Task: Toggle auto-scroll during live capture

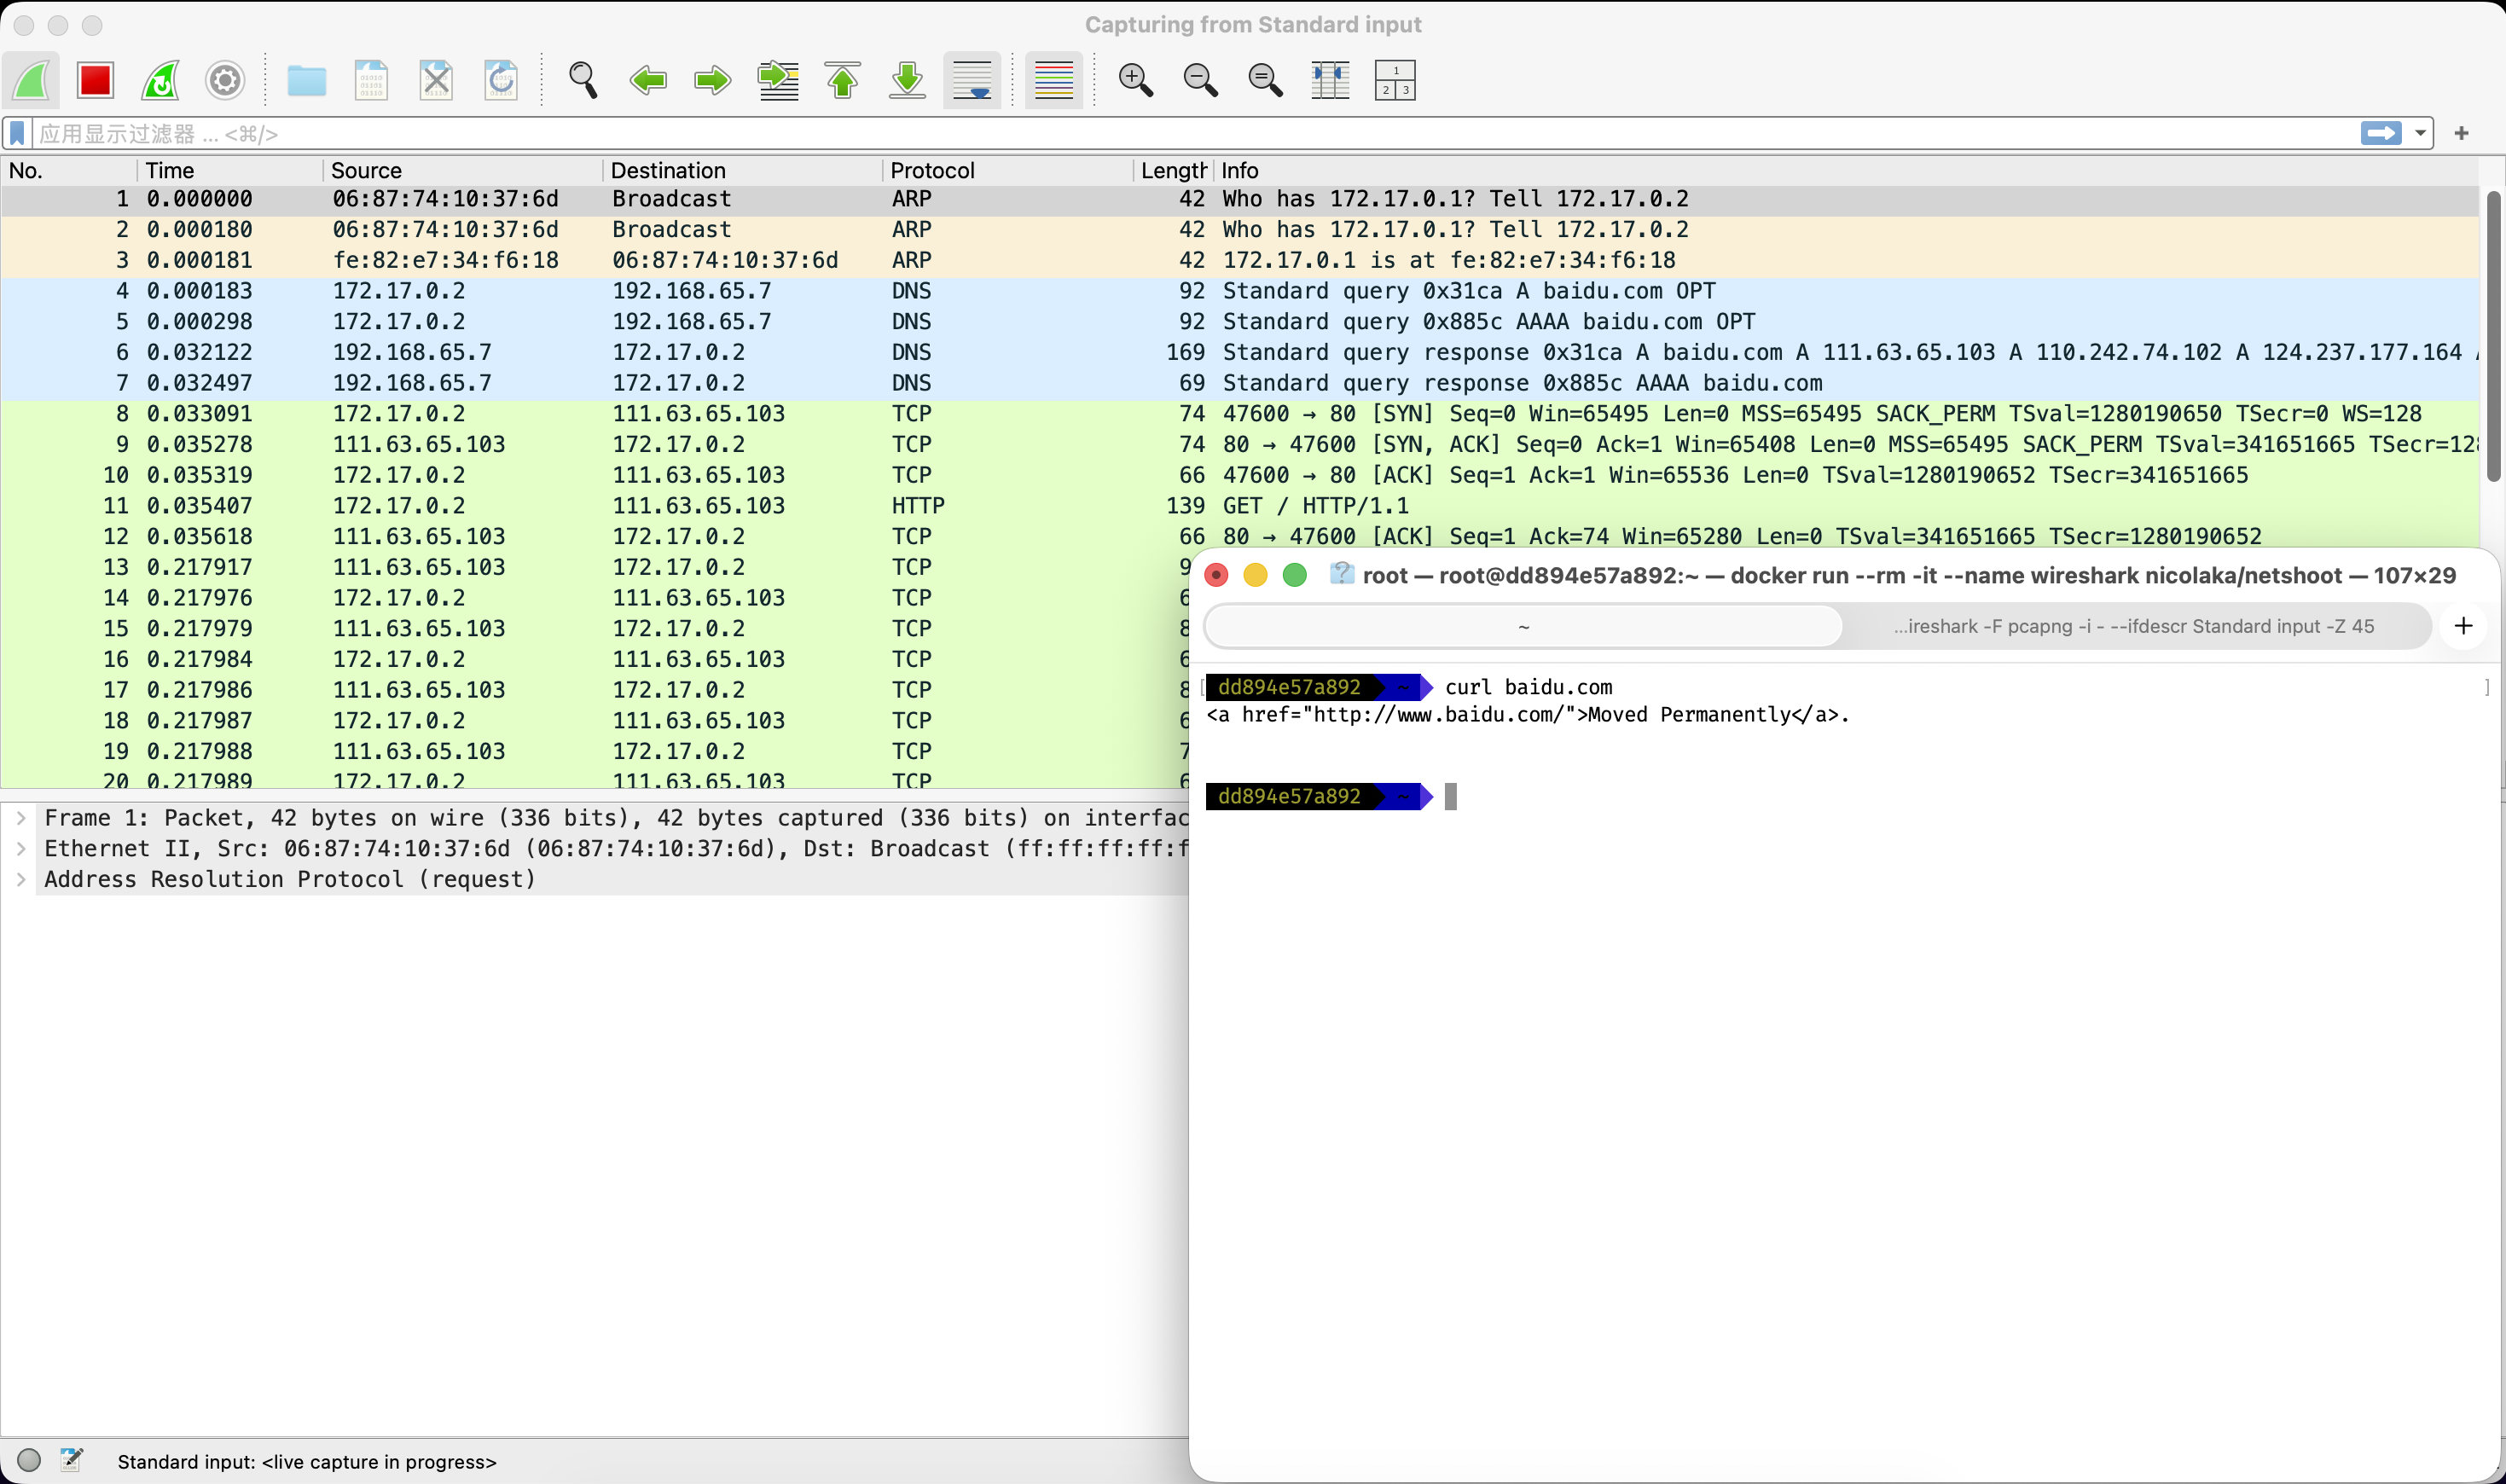Action: (x=972, y=80)
